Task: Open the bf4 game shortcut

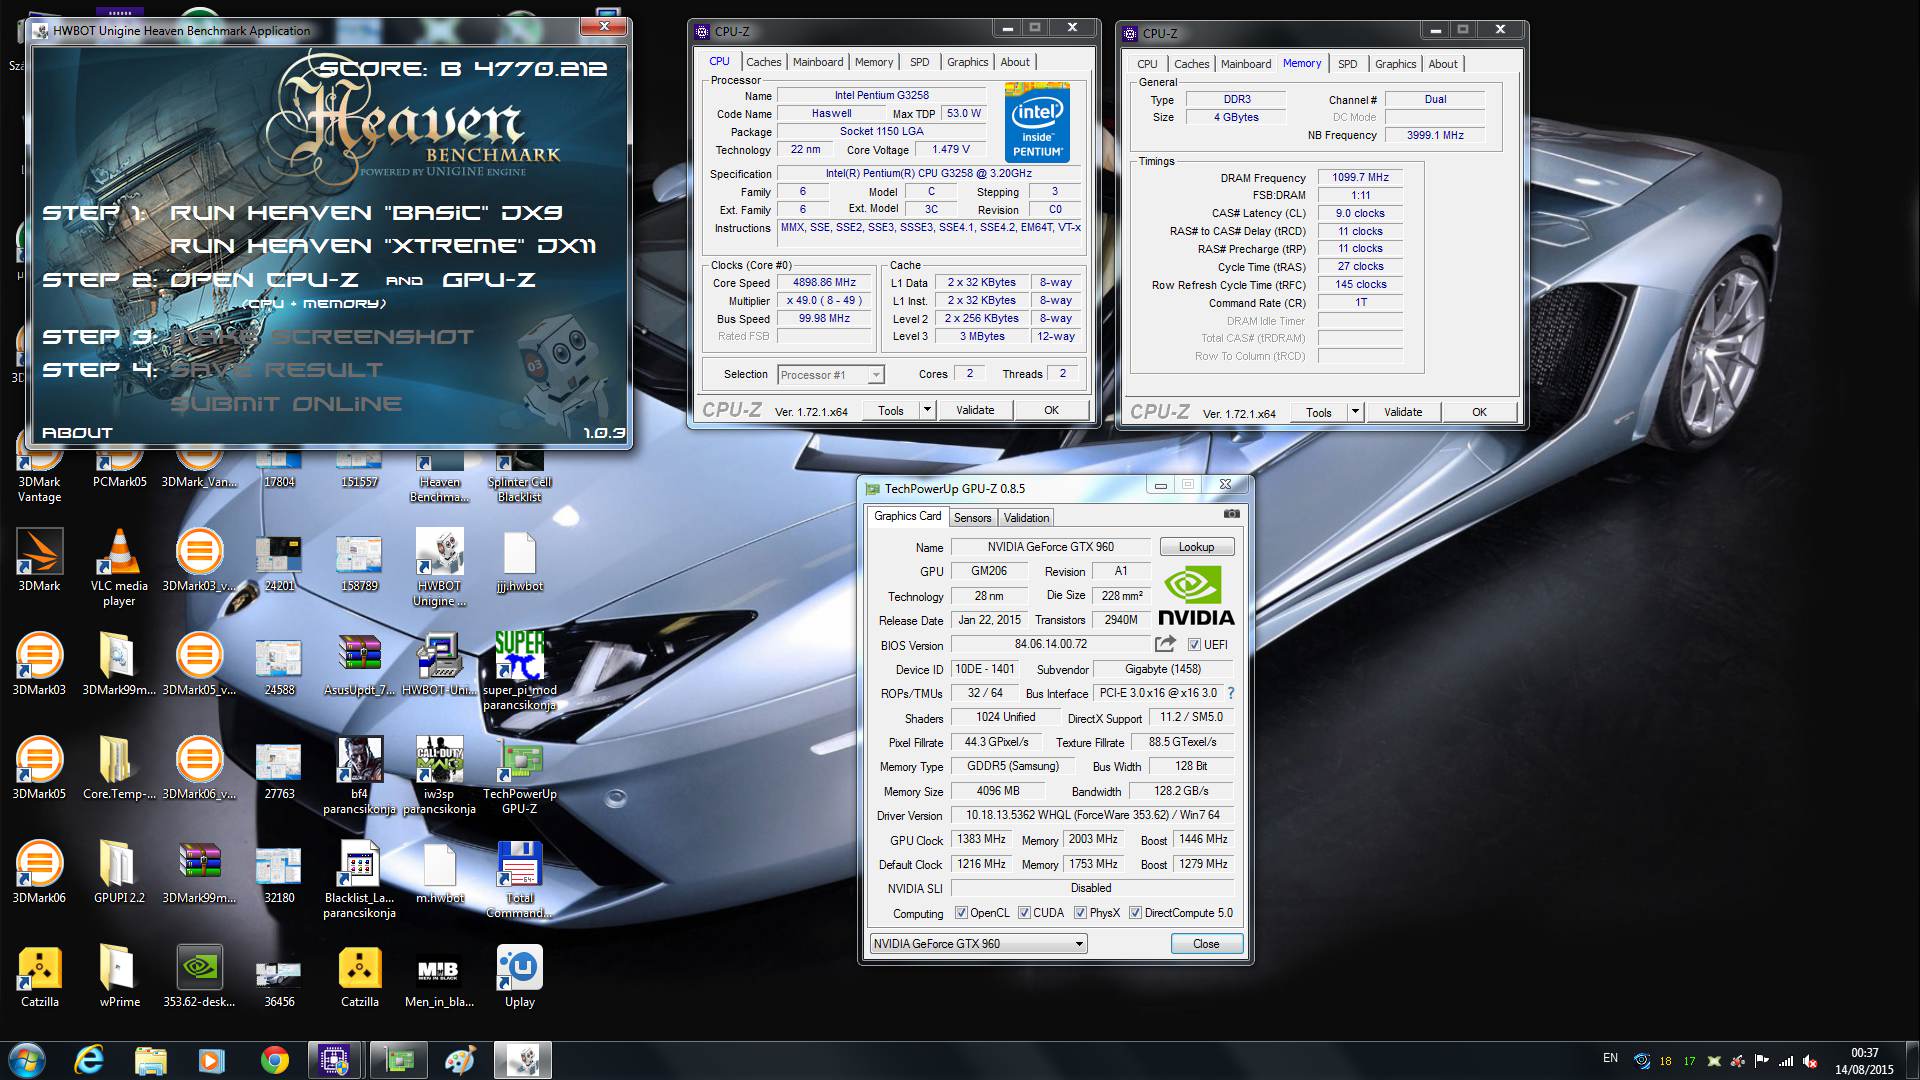Action: pyautogui.click(x=359, y=774)
